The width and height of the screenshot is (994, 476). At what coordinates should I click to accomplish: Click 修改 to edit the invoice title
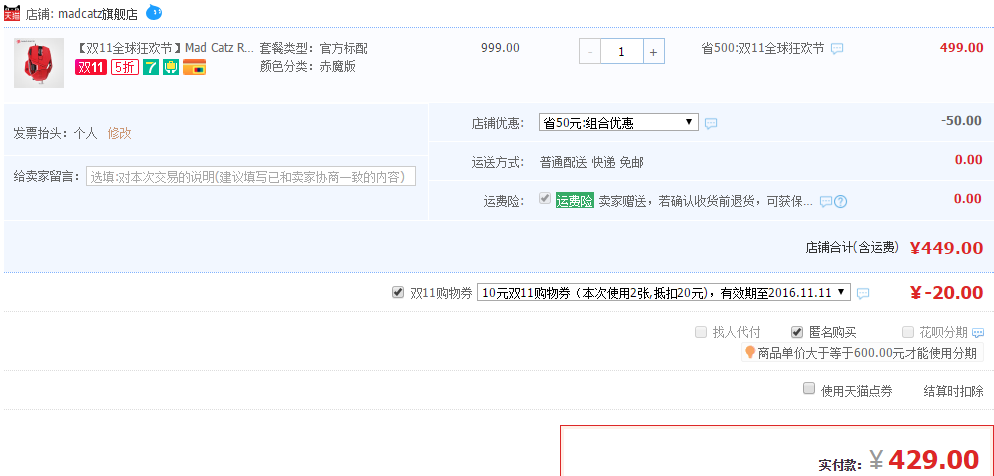click(119, 133)
